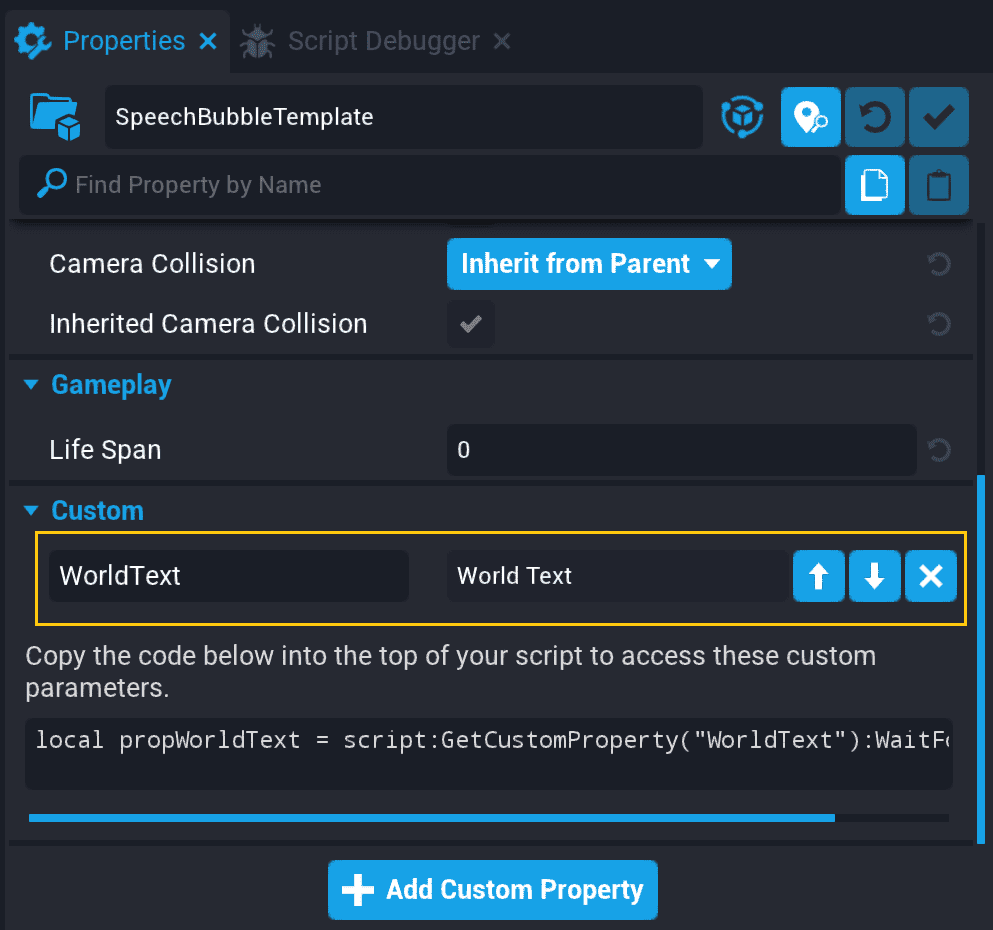The image size is (993, 930).
Task: Collapse the Custom section
Action: [x=30, y=510]
